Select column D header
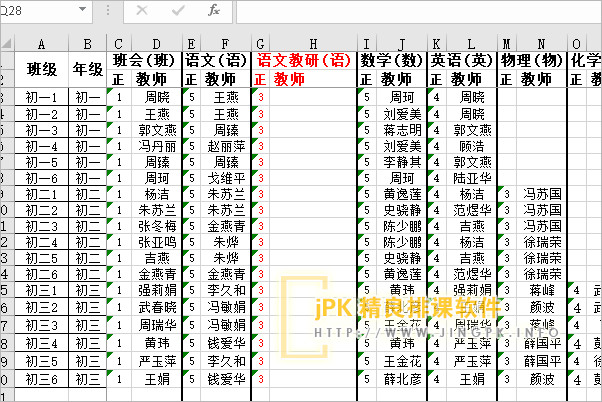The width and height of the screenshot is (602, 402). (x=156, y=44)
